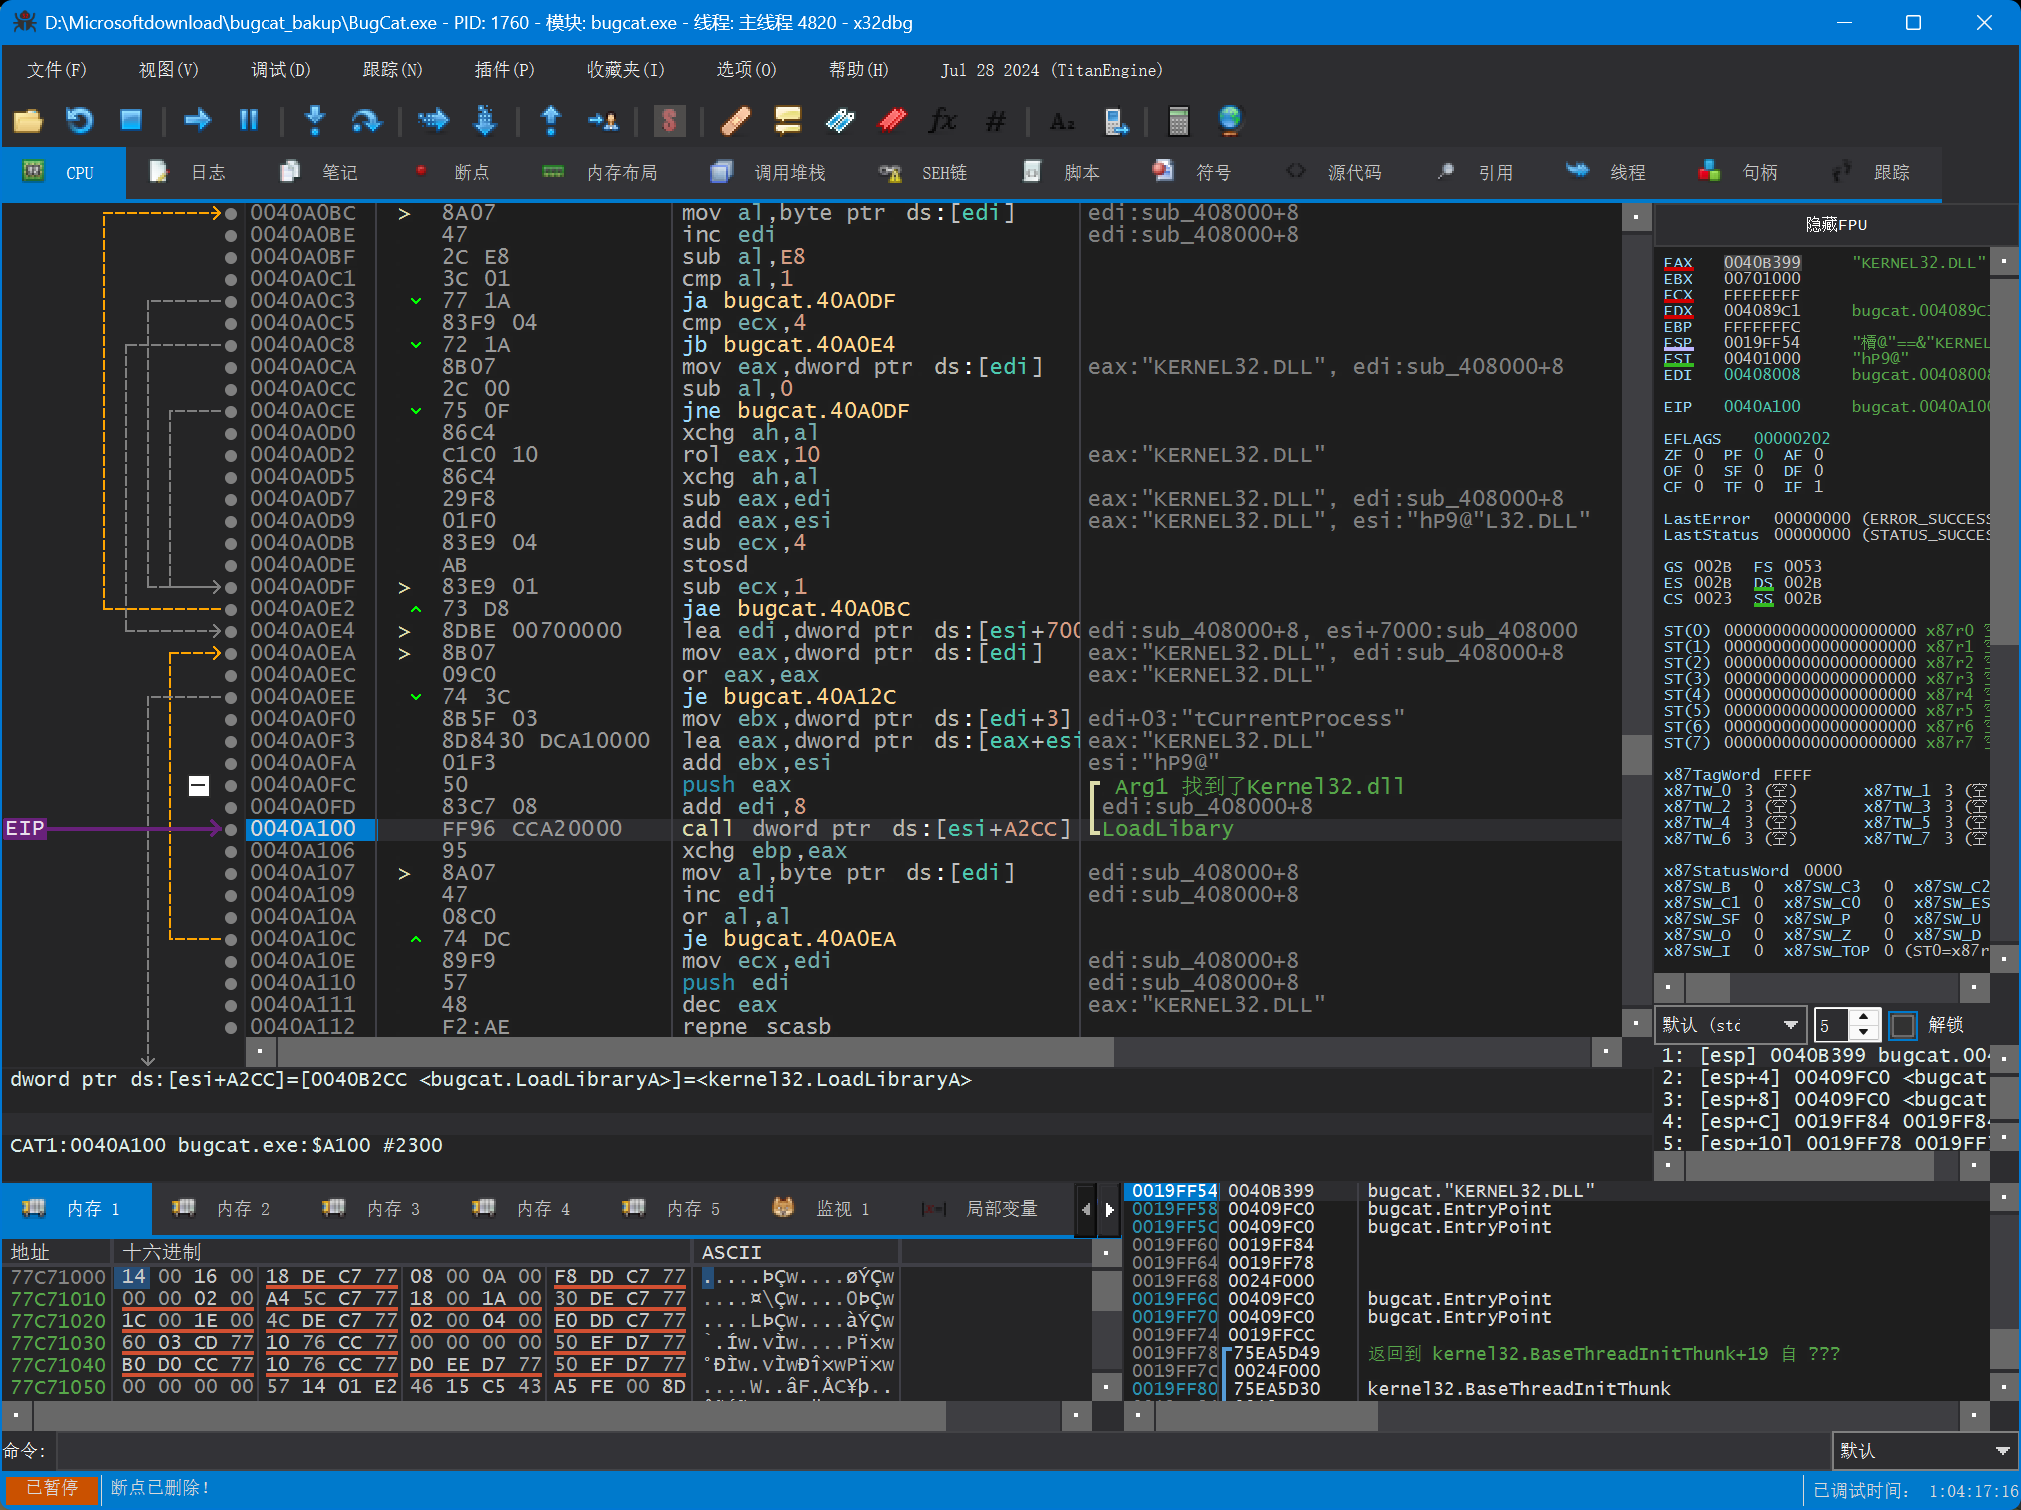Open the Functions fx icon
The image size is (2021, 1510).
(x=941, y=121)
